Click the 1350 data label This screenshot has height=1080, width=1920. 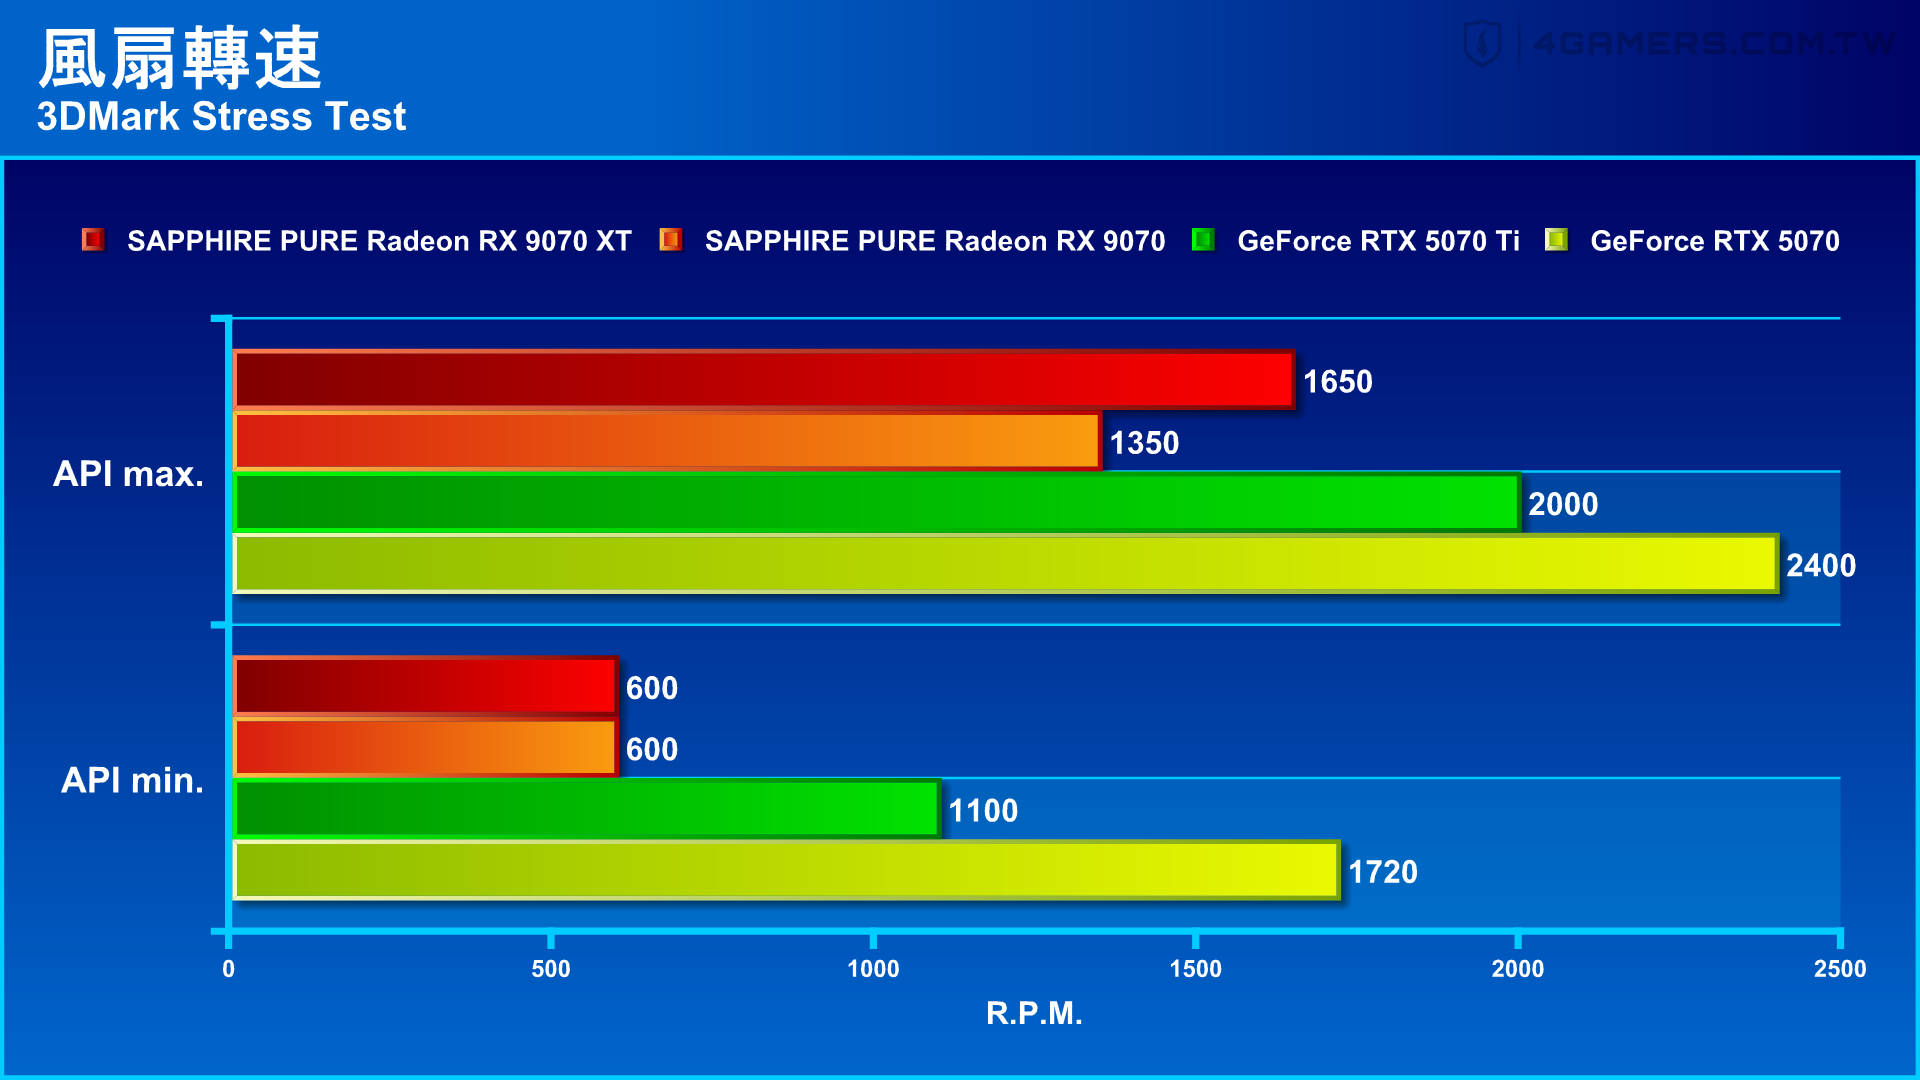(1145, 443)
